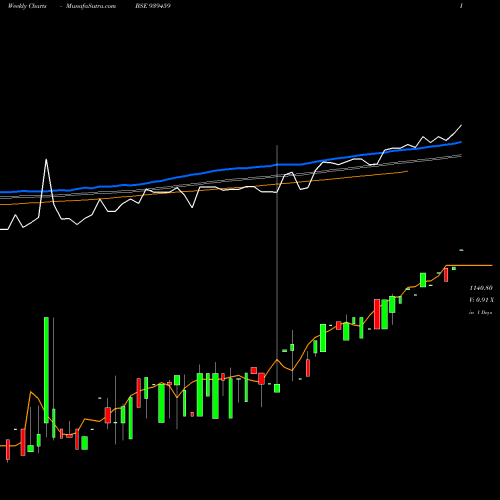Click the "in 1 Days" text
The width and height of the screenshot is (500, 500).
480,312
